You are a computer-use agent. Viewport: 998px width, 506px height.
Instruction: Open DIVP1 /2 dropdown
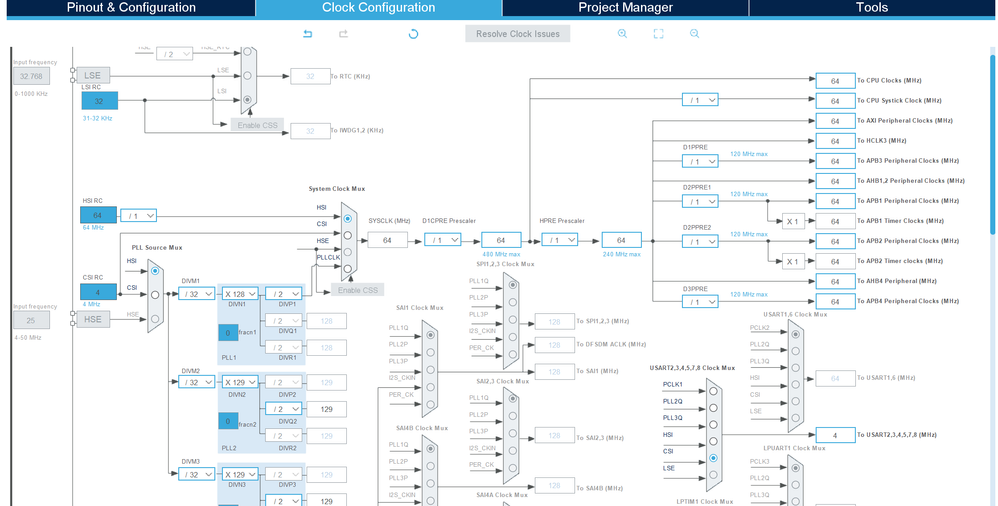[x=283, y=294]
